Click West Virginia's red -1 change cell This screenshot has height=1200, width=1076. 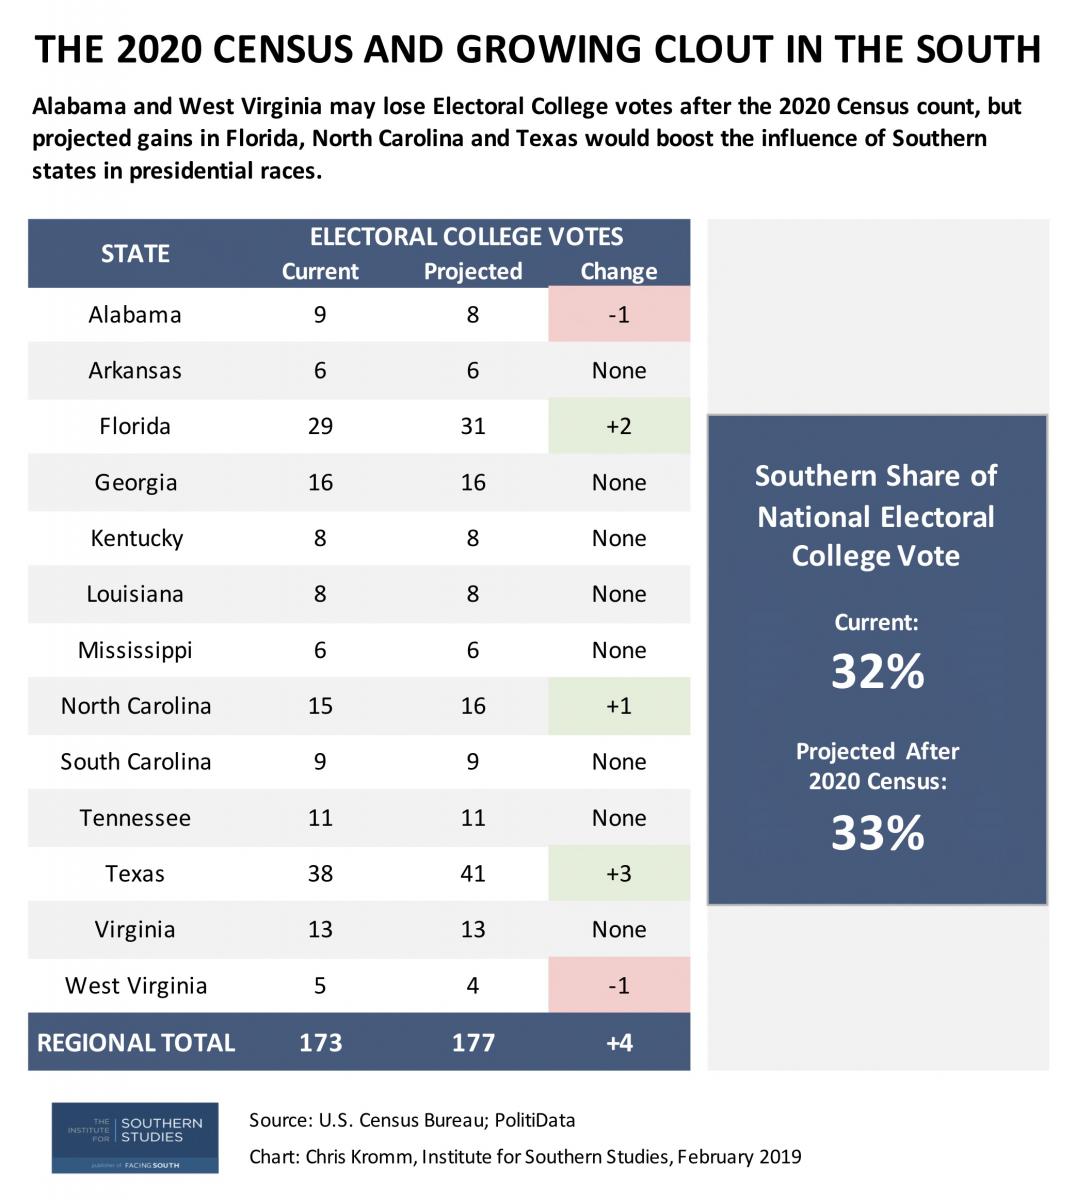pos(619,985)
